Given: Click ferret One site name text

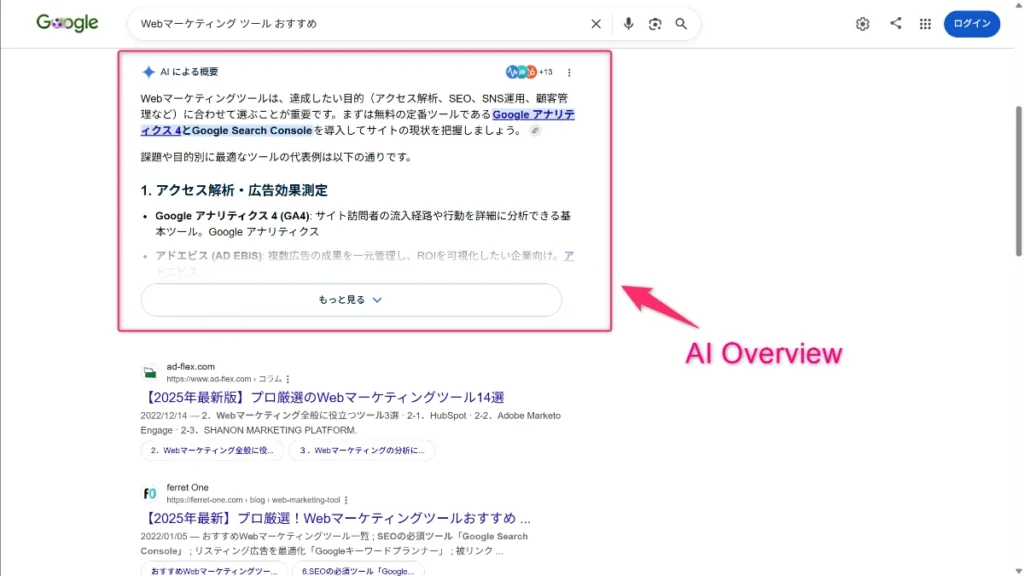Looking at the screenshot, I should [x=187, y=487].
